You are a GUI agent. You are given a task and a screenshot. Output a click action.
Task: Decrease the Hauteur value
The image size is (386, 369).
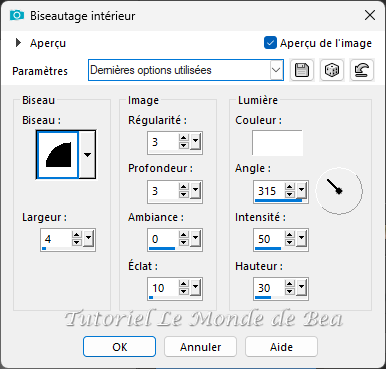pos(290,292)
